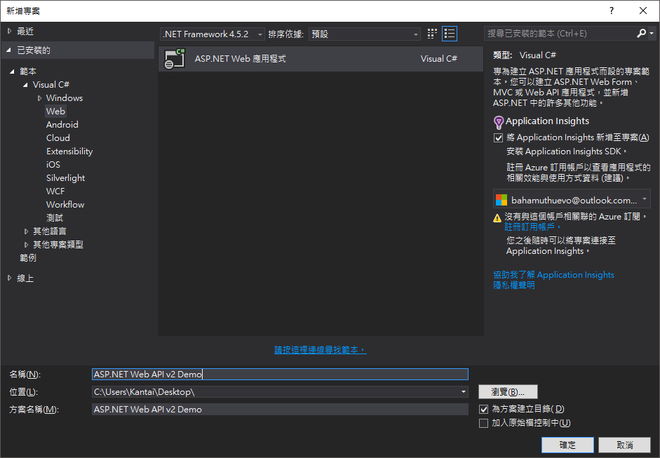
Task: Select the Android tree item
Action: point(62,125)
